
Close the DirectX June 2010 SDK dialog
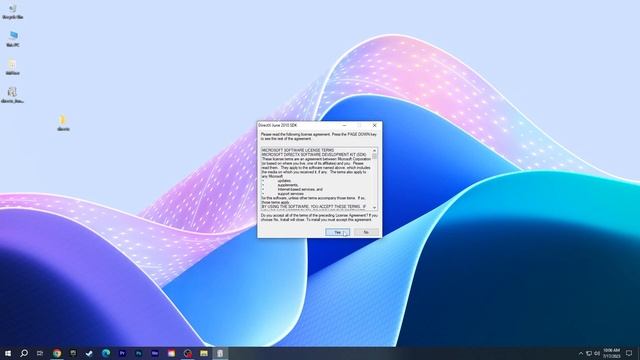374,125
